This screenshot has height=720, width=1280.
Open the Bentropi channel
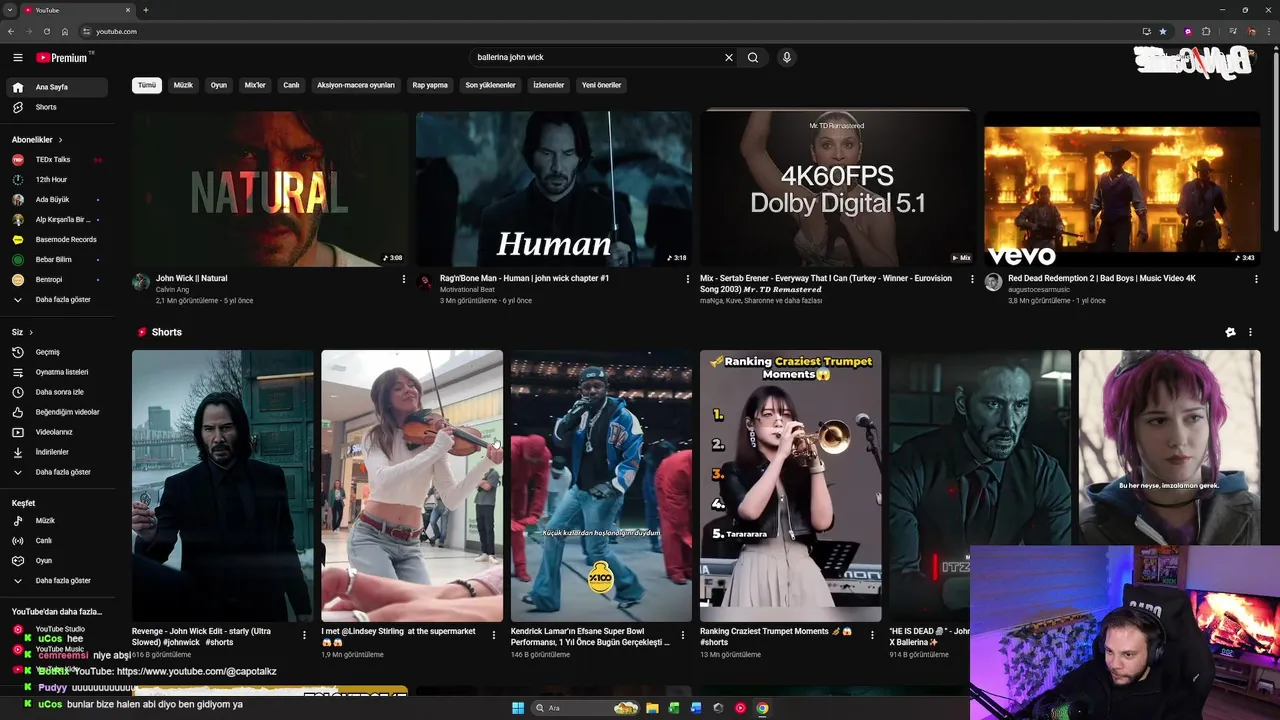(x=57, y=279)
